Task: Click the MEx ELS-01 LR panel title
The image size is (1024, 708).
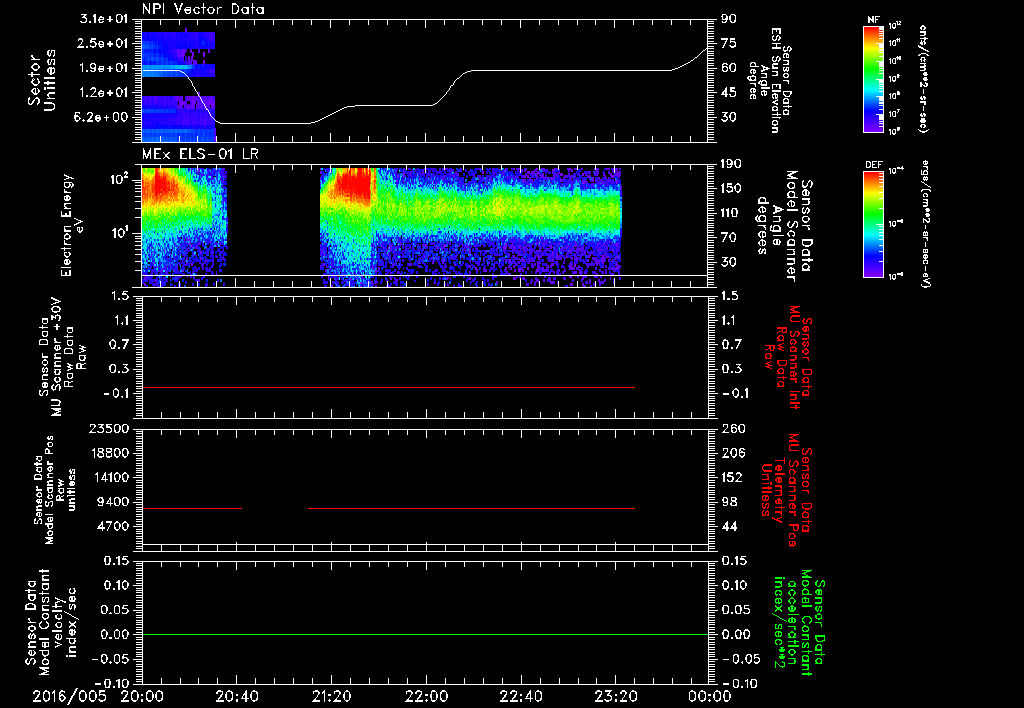Action: (200, 155)
